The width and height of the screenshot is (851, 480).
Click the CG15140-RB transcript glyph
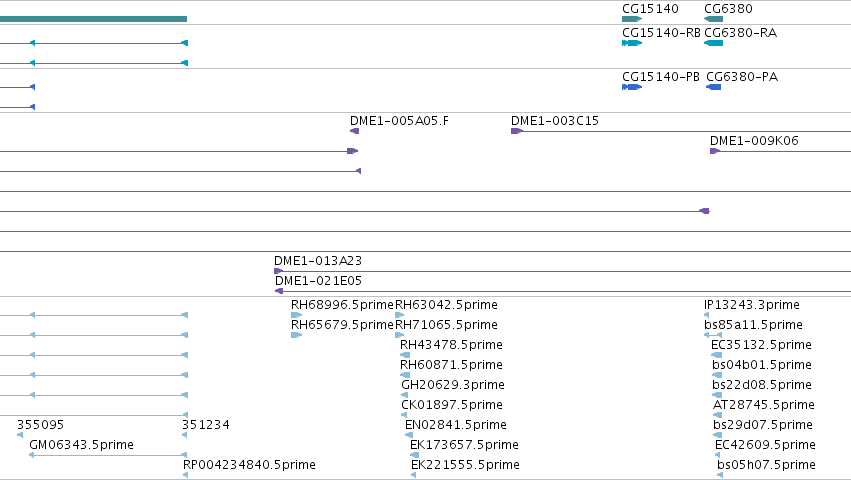coord(632,43)
